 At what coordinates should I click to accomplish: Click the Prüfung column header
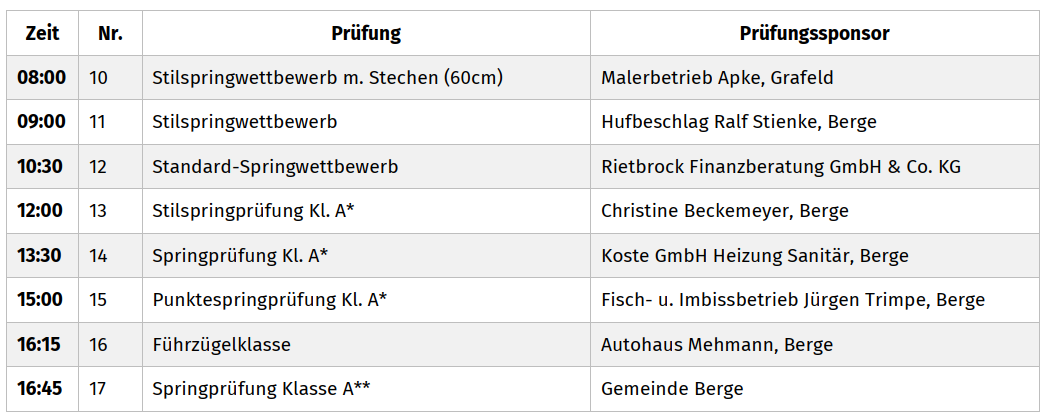[366, 33]
